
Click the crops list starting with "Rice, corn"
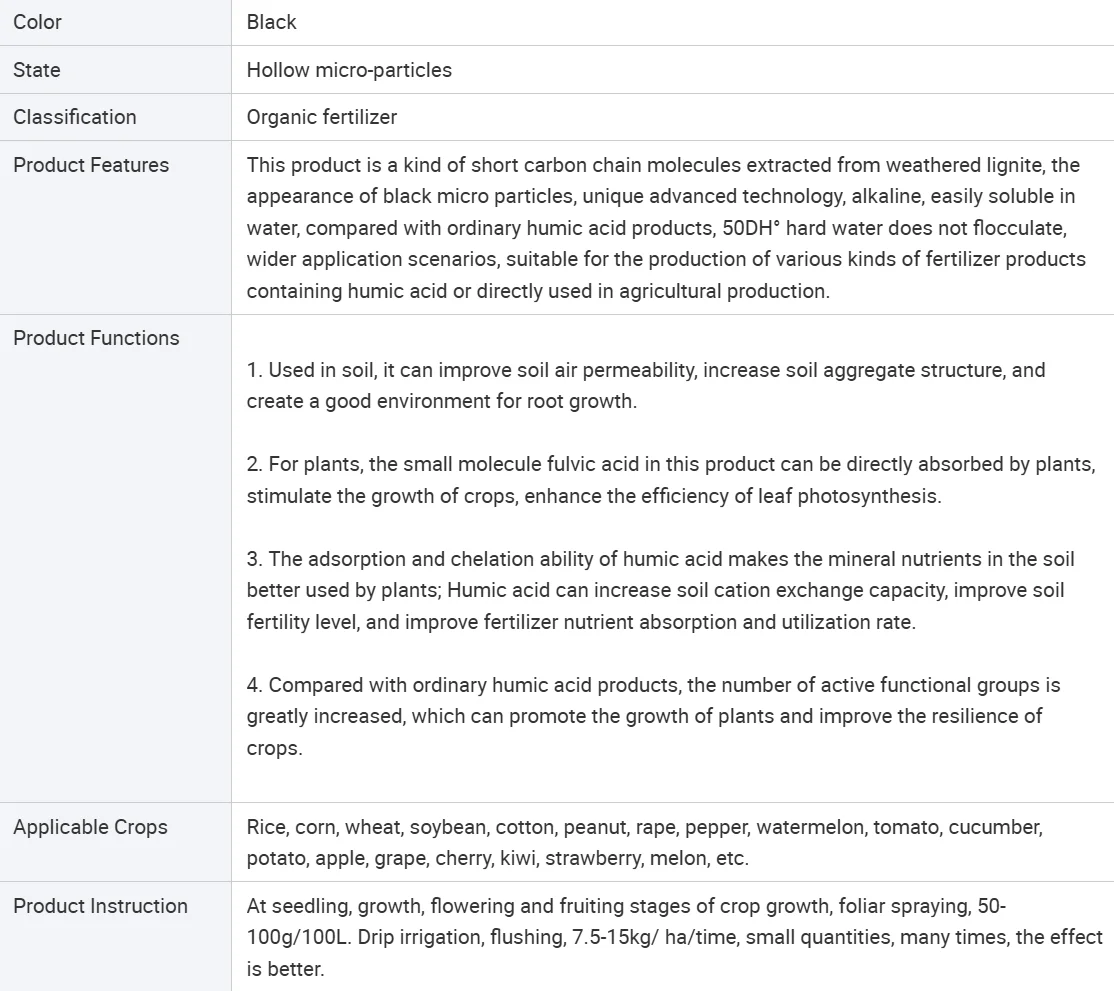click(644, 827)
